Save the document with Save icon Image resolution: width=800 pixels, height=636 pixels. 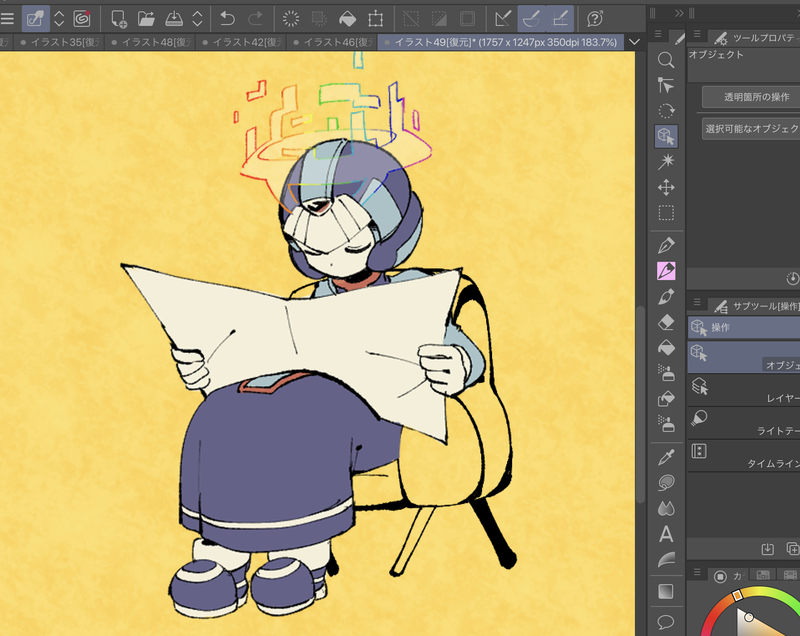174,19
